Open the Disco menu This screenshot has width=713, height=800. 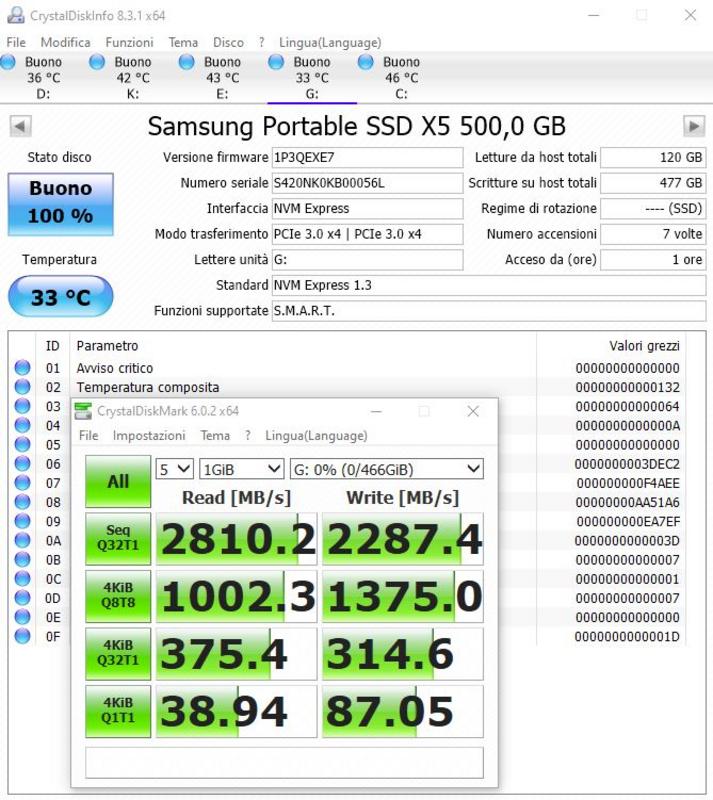(x=228, y=42)
